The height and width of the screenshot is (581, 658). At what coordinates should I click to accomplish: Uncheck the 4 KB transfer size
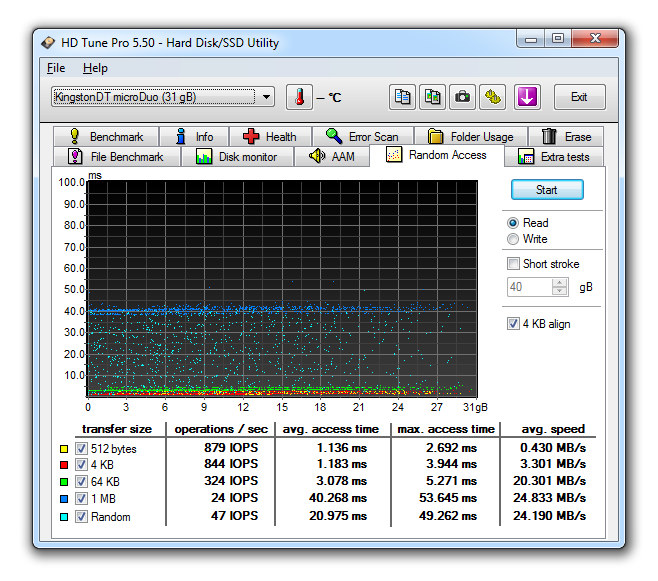pos(81,464)
